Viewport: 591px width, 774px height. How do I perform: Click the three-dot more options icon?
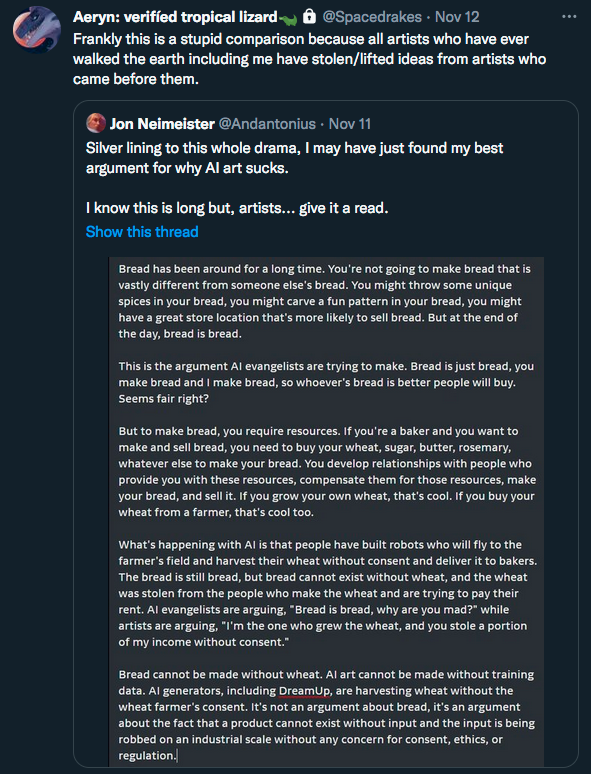(569, 17)
